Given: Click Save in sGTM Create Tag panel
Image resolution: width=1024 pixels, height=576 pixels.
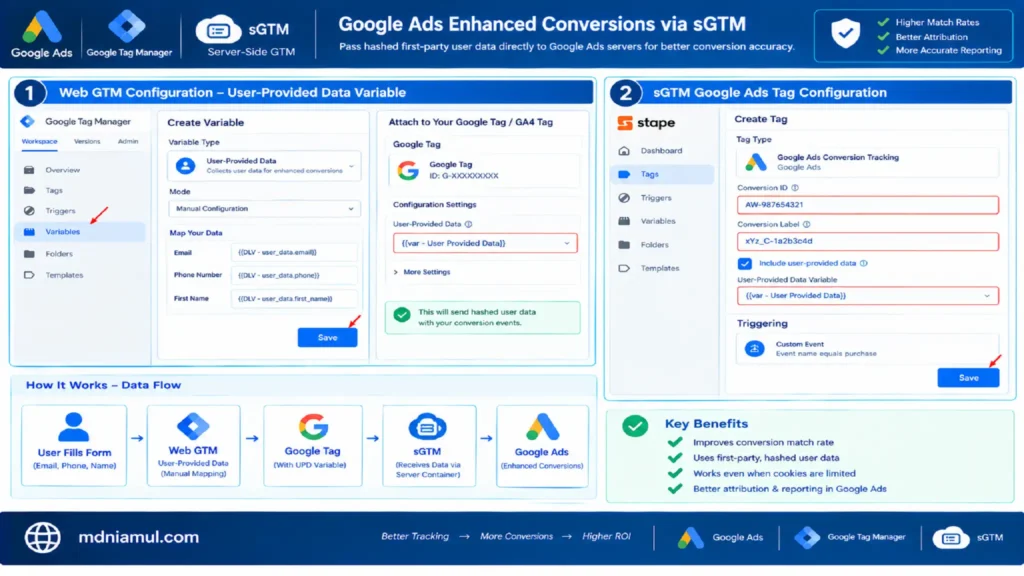Looking at the screenshot, I should point(968,378).
